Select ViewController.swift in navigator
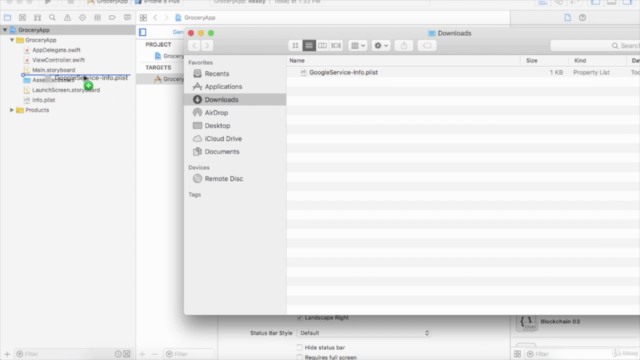This screenshot has height=360, width=640. coord(58,60)
